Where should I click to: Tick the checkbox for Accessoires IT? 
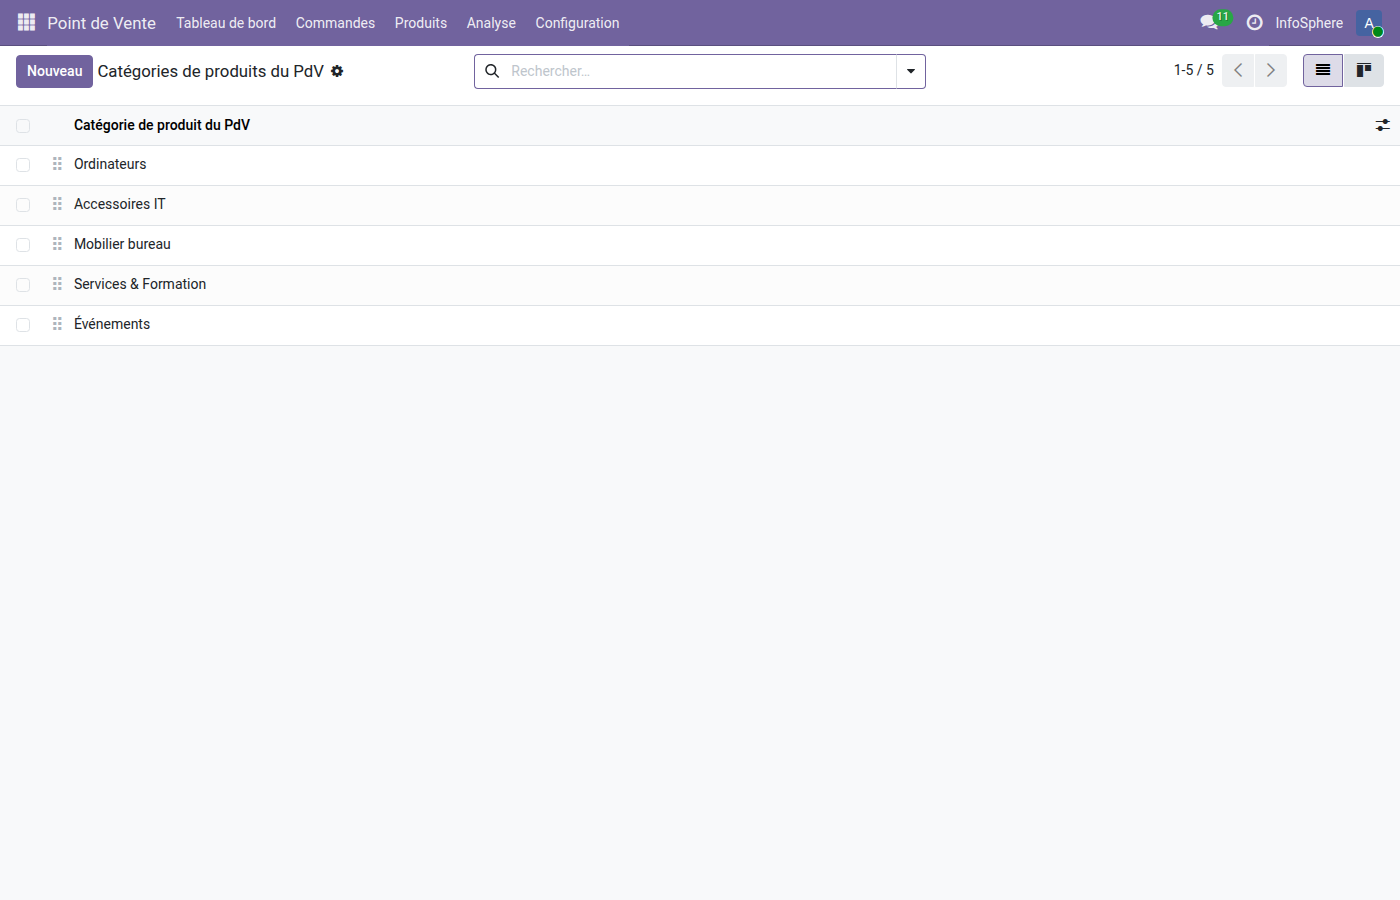23,205
